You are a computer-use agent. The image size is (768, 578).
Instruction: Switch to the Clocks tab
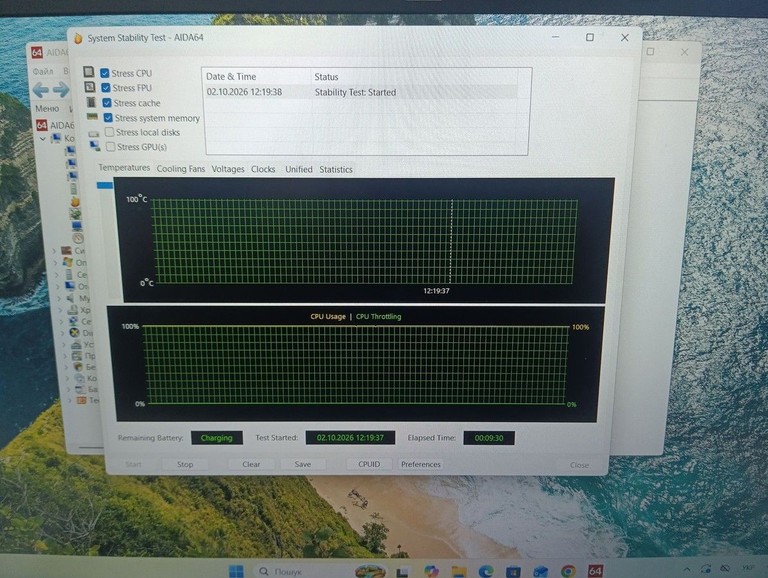click(263, 169)
